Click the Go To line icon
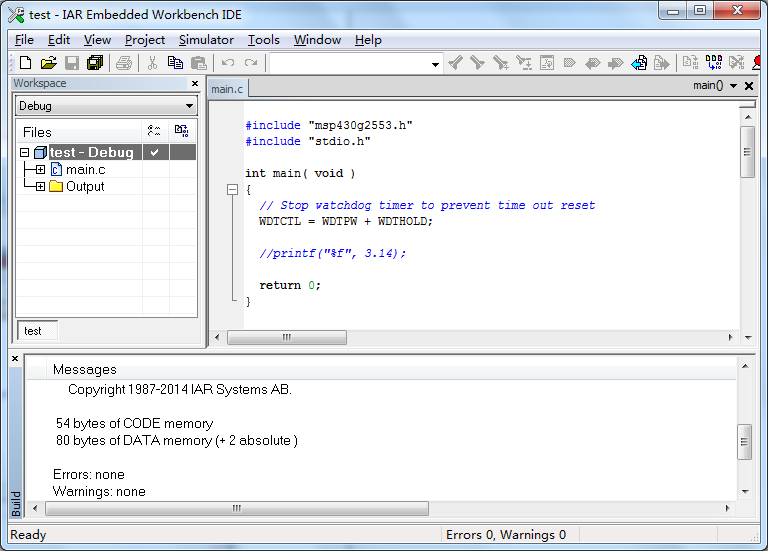Viewport: 768px width, 551px height. pos(547,63)
